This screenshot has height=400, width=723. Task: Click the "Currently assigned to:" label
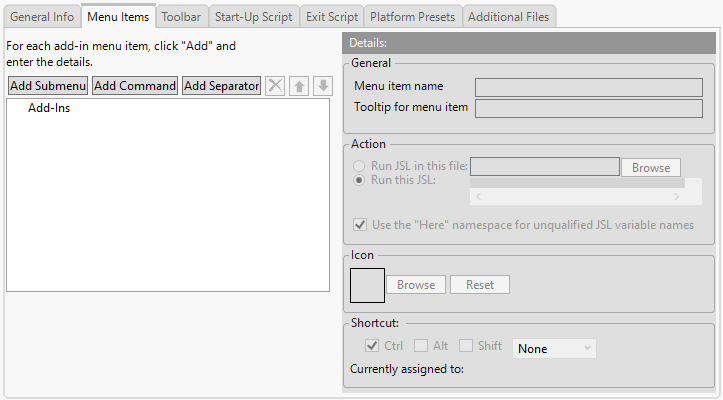point(407,369)
